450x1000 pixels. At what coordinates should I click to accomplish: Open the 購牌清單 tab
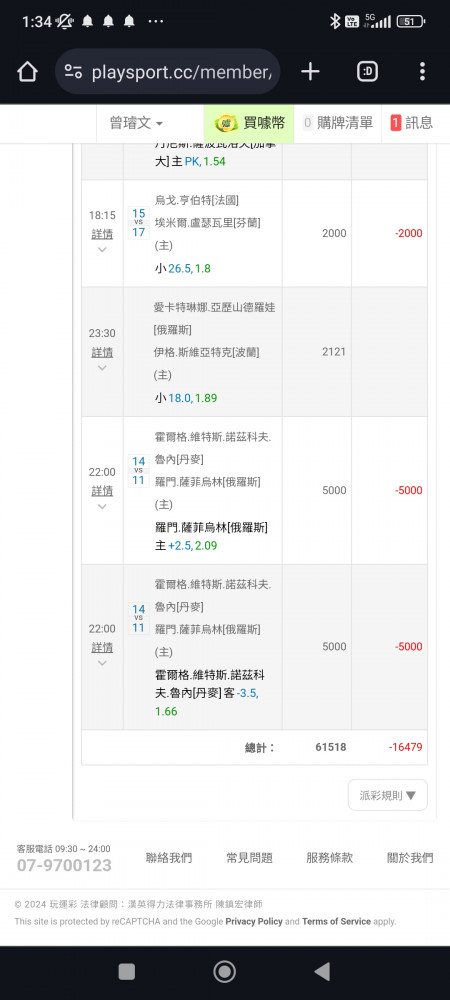pos(338,124)
